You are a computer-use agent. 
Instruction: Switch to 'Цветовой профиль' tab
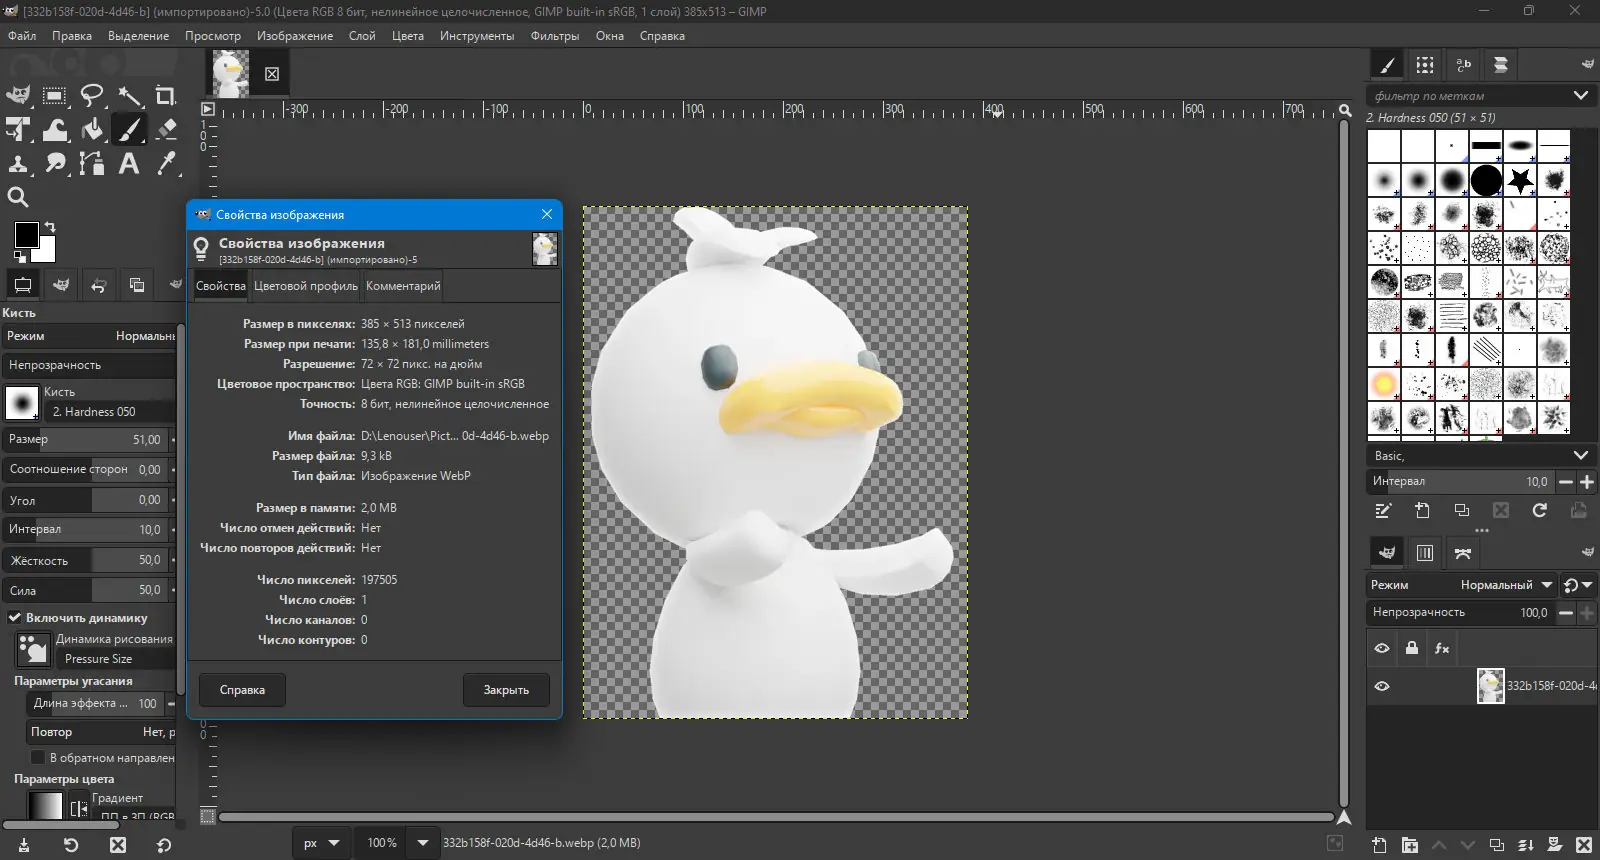[x=305, y=286]
